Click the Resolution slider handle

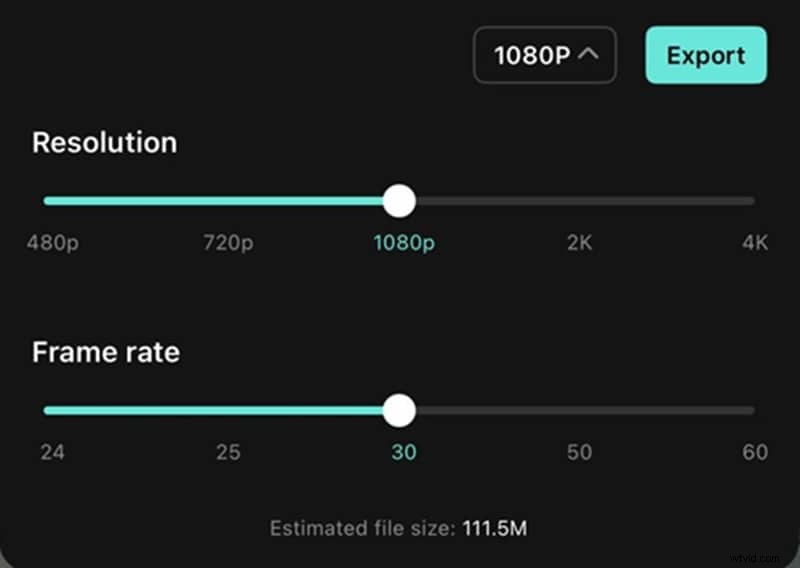(399, 200)
